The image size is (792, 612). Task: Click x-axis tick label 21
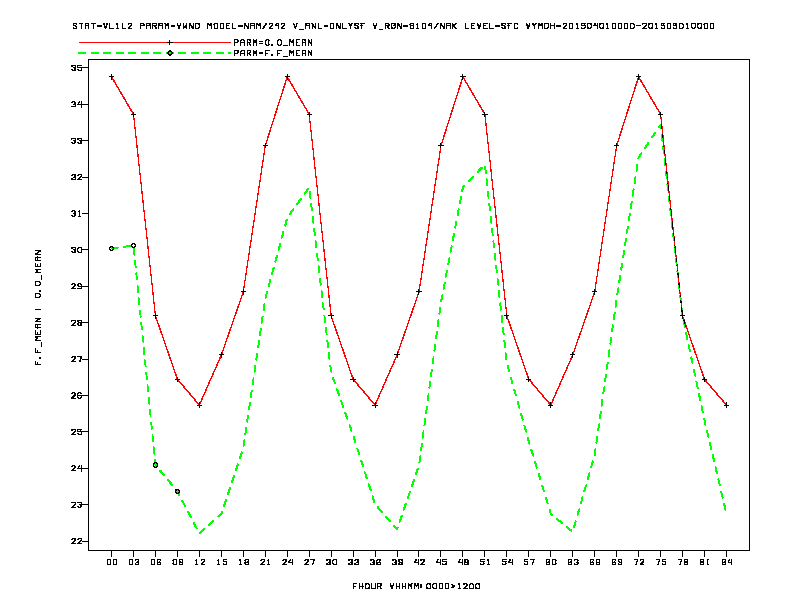(x=265, y=562)
